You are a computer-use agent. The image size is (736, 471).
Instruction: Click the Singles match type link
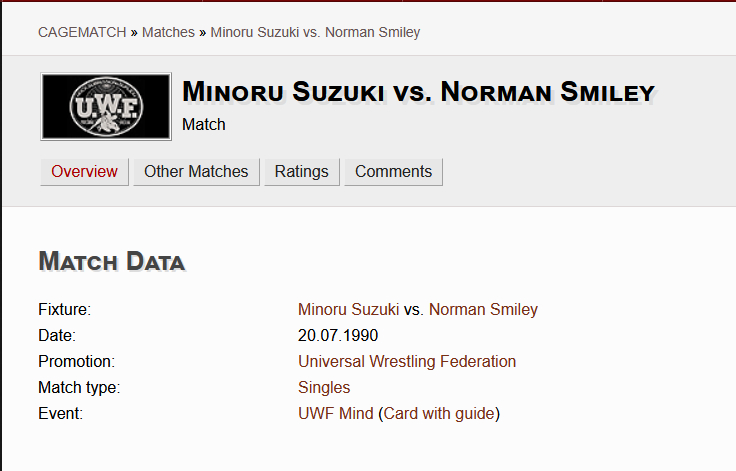tap(324, 388)
